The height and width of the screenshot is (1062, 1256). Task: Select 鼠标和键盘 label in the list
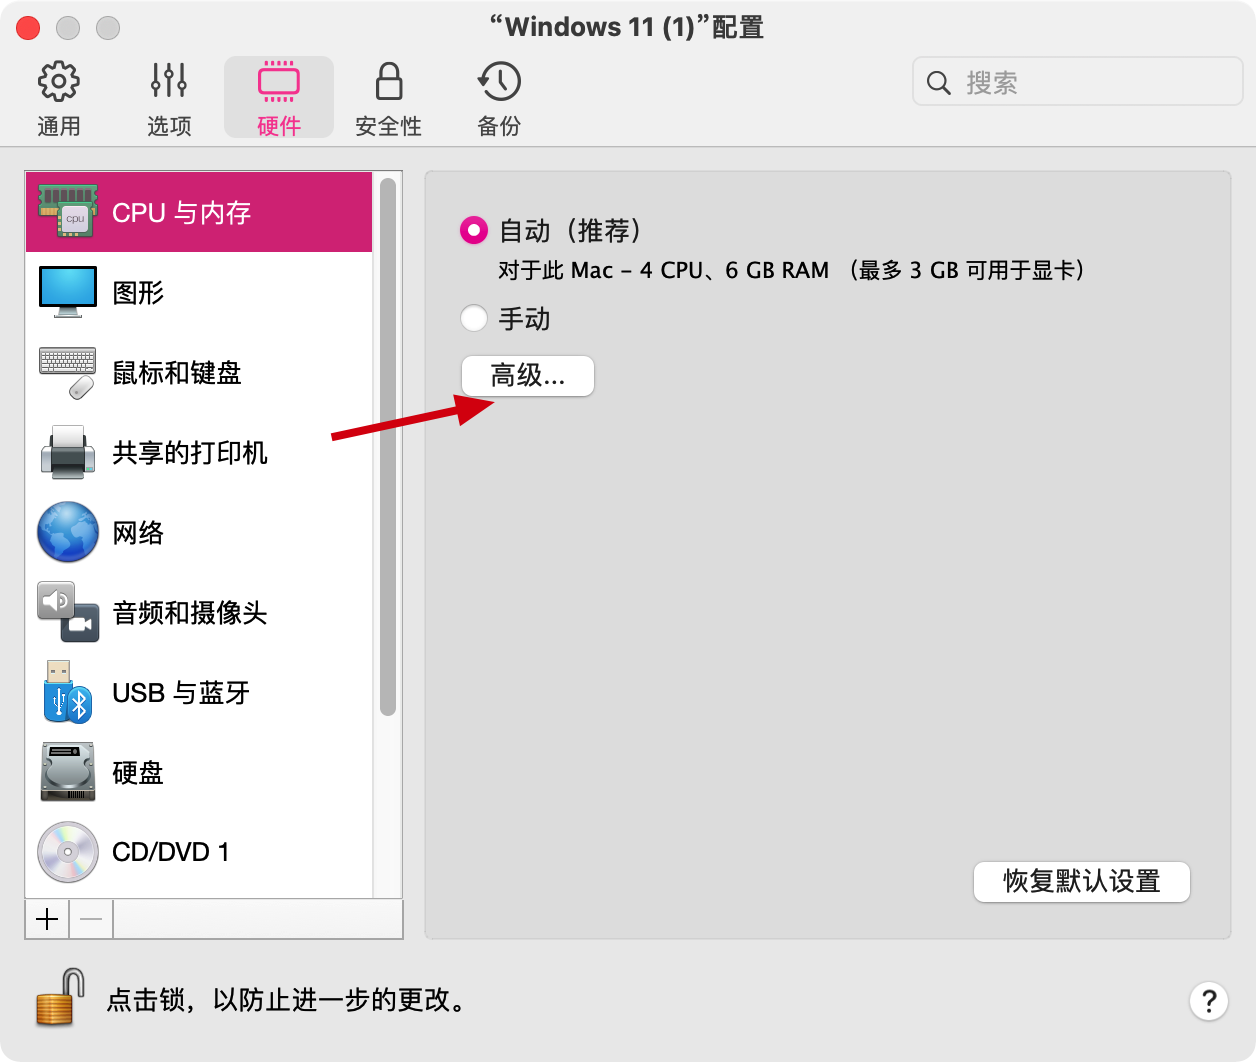point(177,373)
